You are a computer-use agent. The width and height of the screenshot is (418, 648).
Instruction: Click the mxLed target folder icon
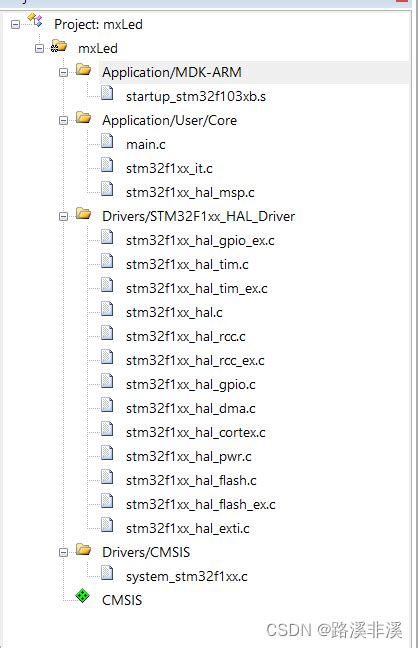(x=59, y=46)
